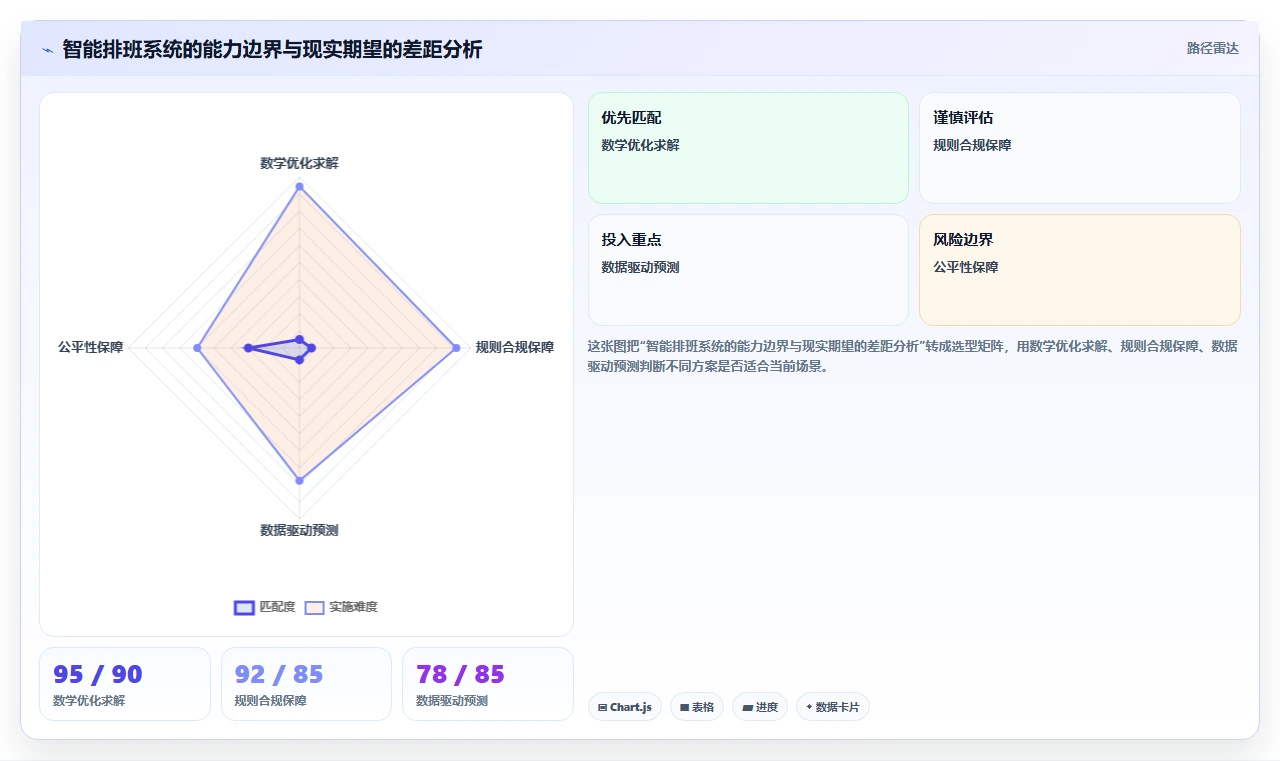Click the 规则合规保障 axis label on radar

[x=514, y=347]
